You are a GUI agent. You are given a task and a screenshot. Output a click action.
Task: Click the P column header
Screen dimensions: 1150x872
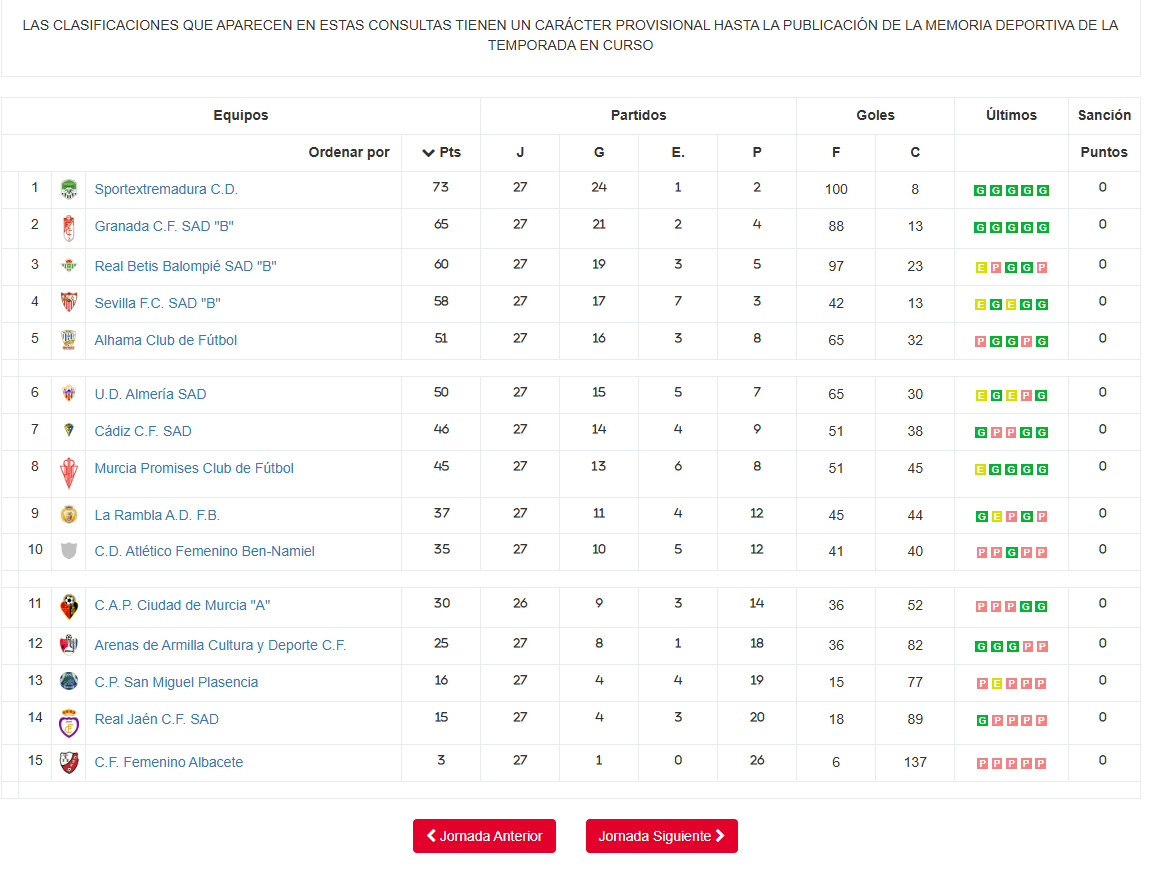pos(757,153)
